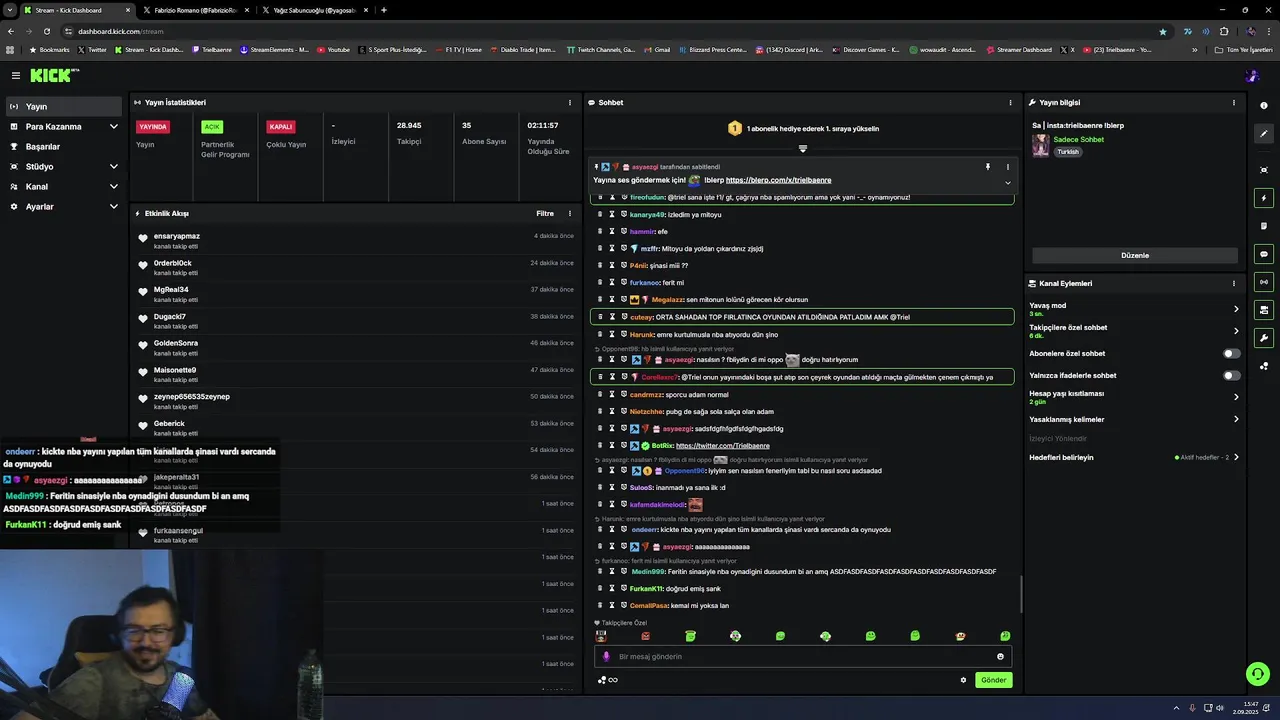
Task: Click the purple microphone icon in message box
Action: coord(606,657)
